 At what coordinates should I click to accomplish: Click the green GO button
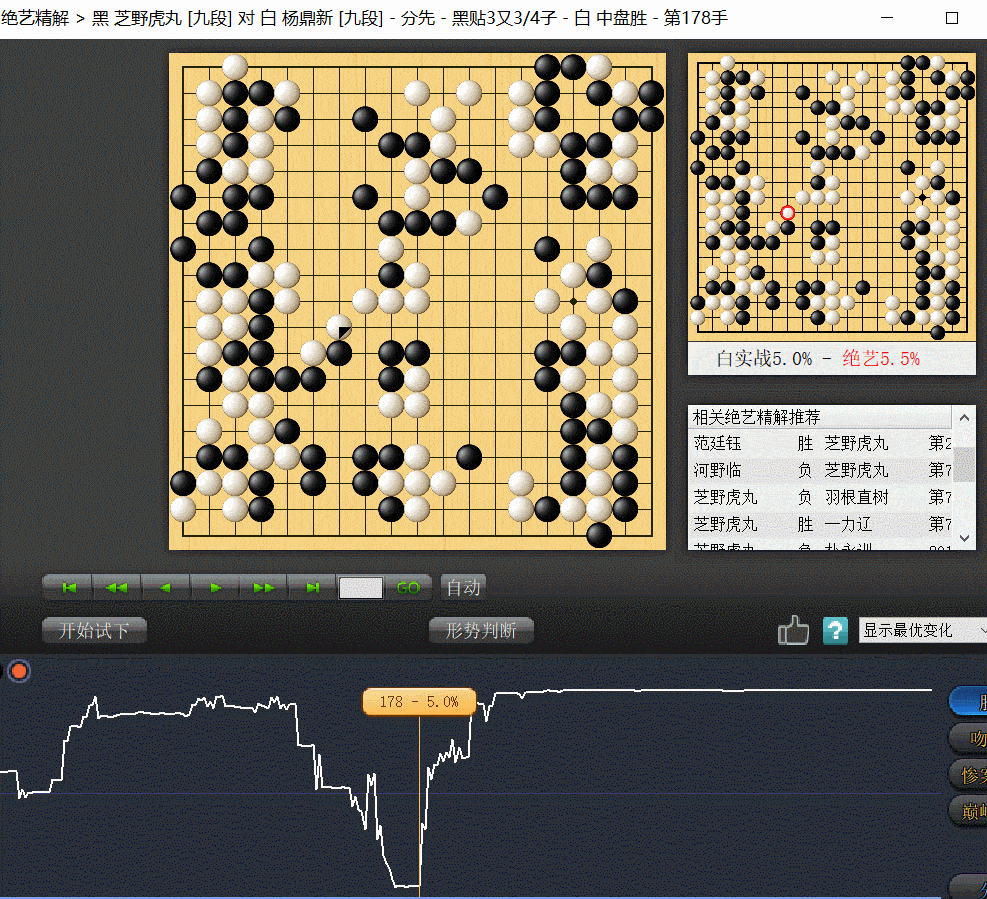point(408,588)
